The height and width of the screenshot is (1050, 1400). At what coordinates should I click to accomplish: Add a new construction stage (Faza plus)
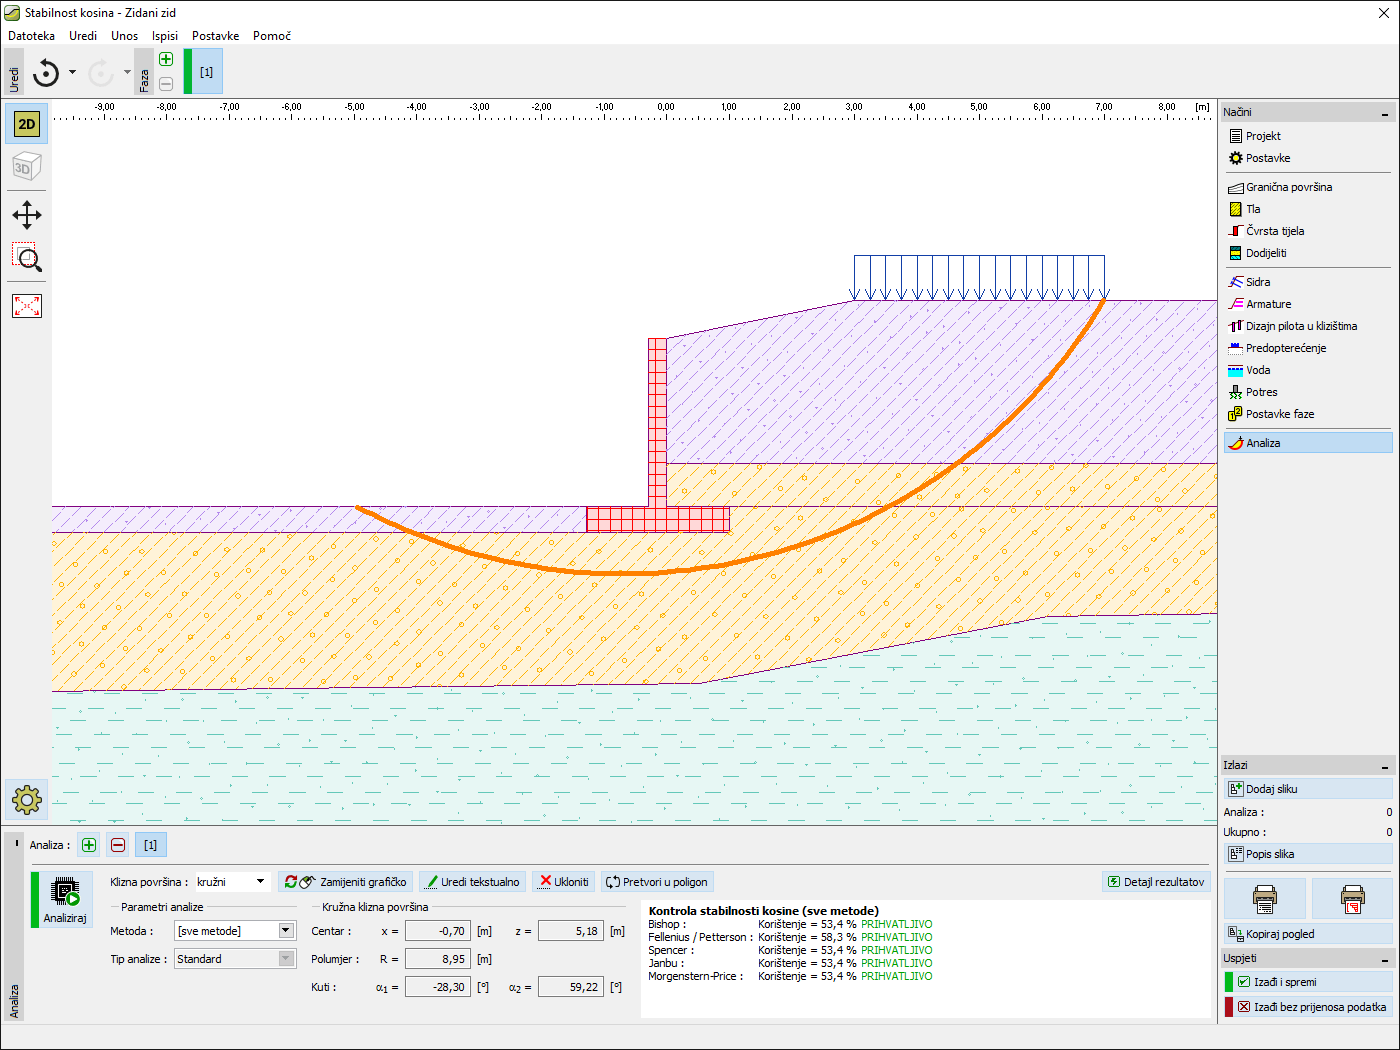pyautogui.click(x=166, y=59)
